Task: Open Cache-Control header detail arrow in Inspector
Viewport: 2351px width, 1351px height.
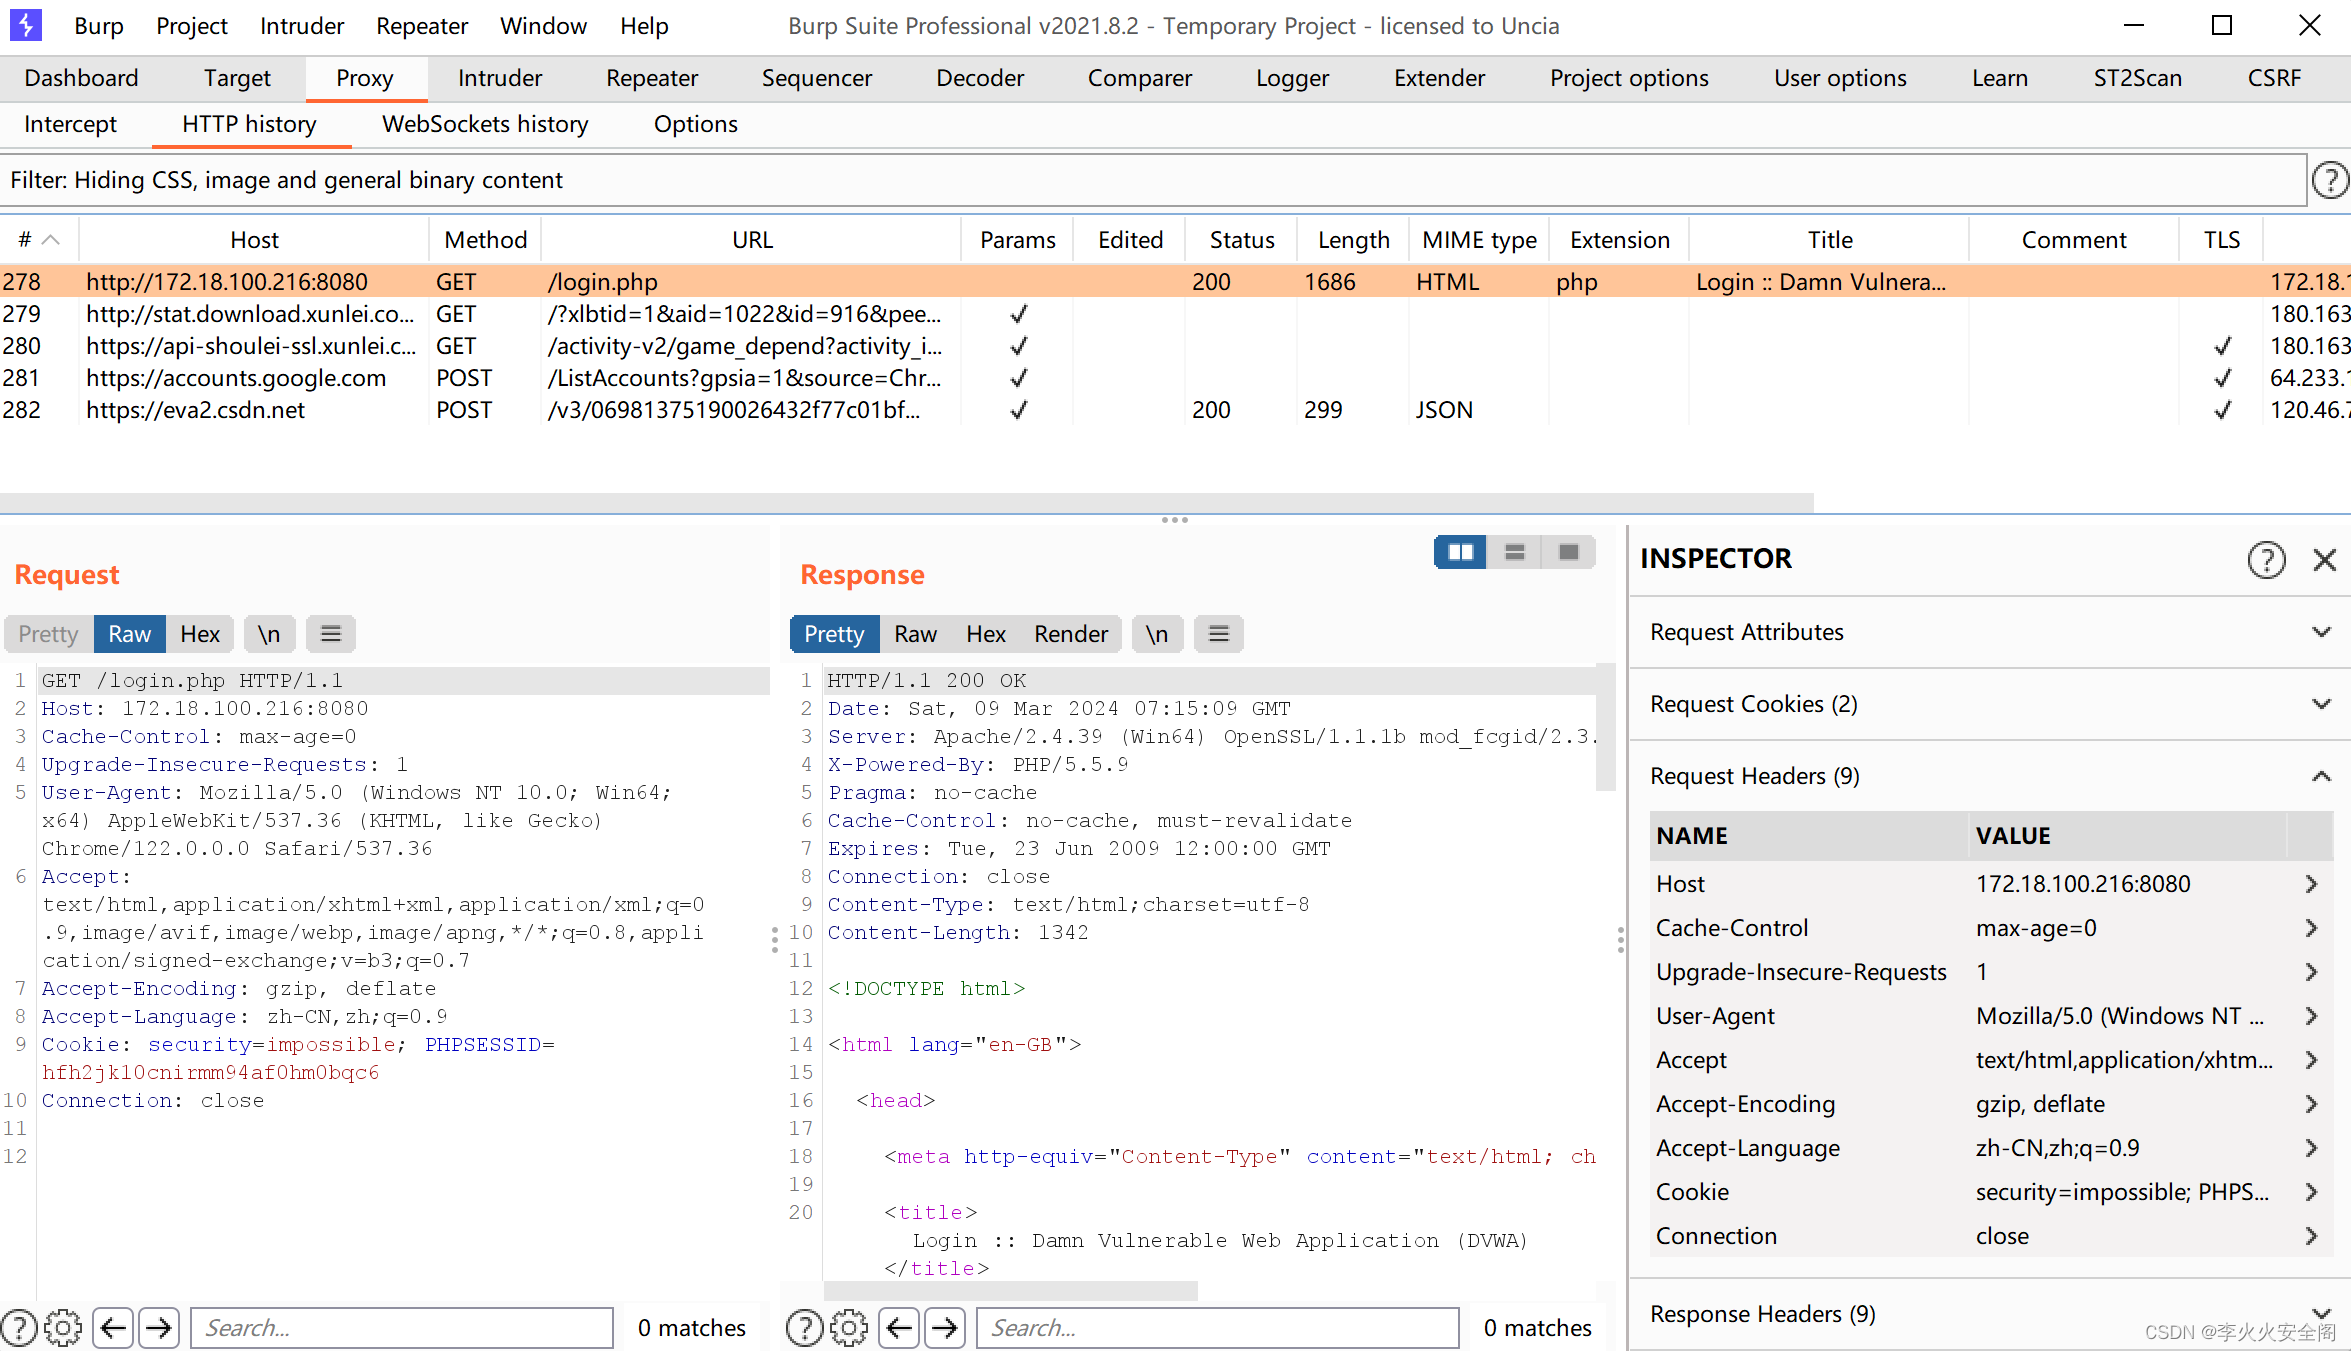Action: pos(2311,928)
